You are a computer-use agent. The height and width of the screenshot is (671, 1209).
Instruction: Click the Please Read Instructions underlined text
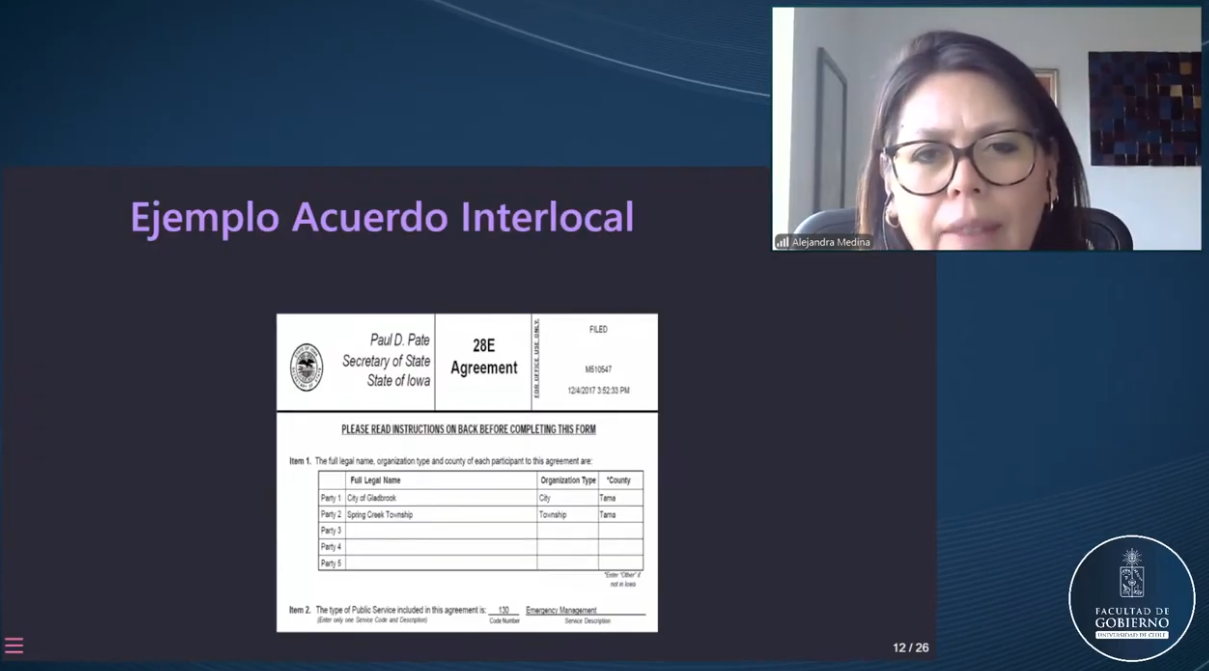pyautogui.click(x=468, y=430)
